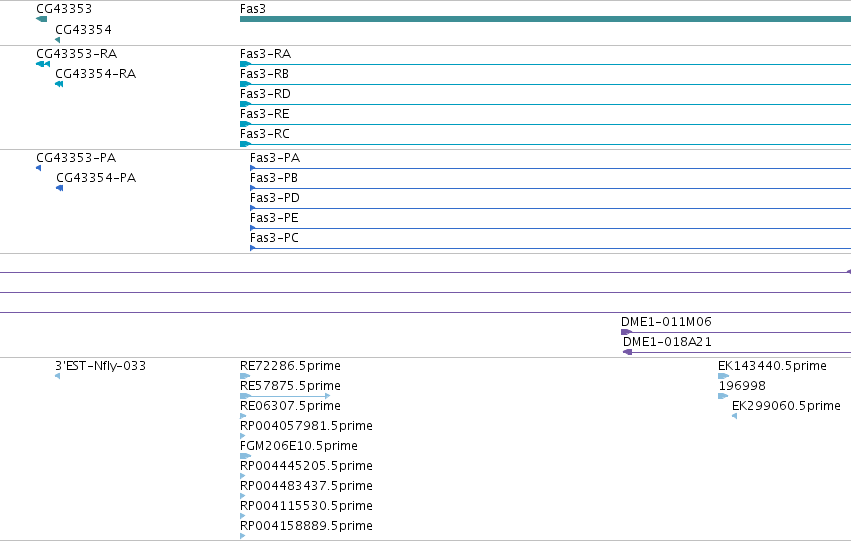Click the Fas3-PC start arrow glyph

[x=252, y=249]
